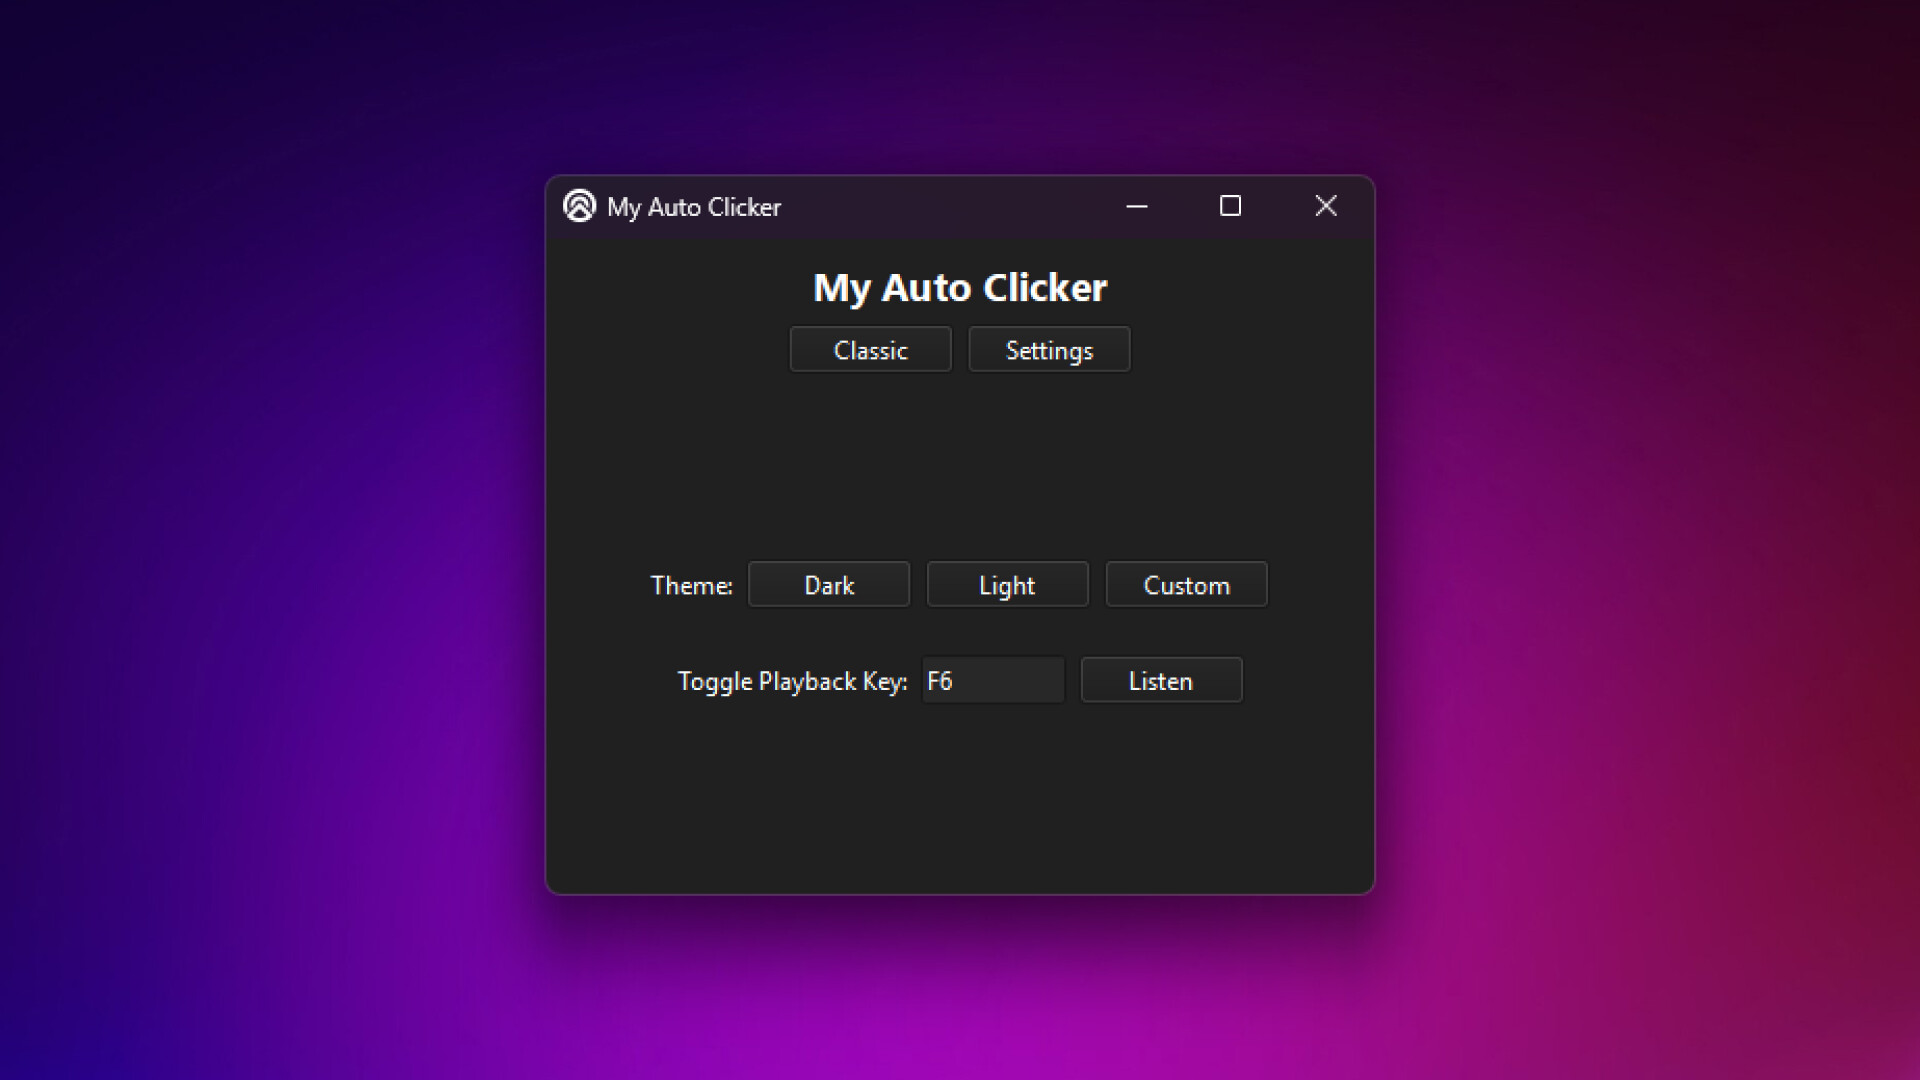
Task: Enable Dark mode for the app
Action: (829, 584)
